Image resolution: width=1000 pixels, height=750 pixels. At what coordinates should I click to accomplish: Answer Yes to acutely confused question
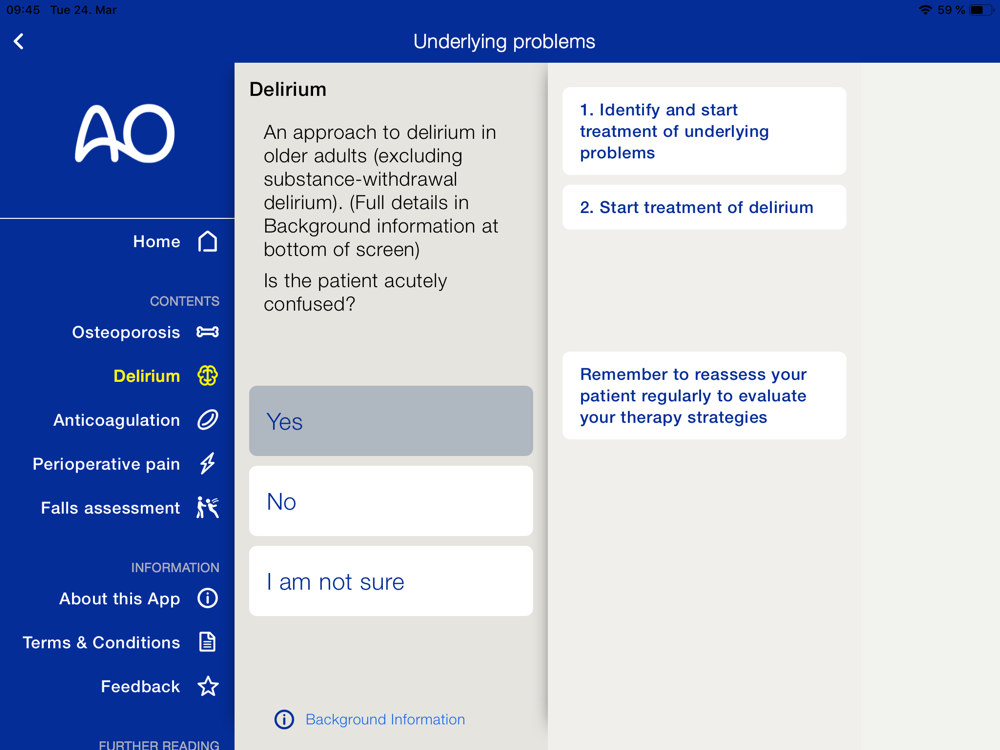pyautogui.click(x=391, y=421)
